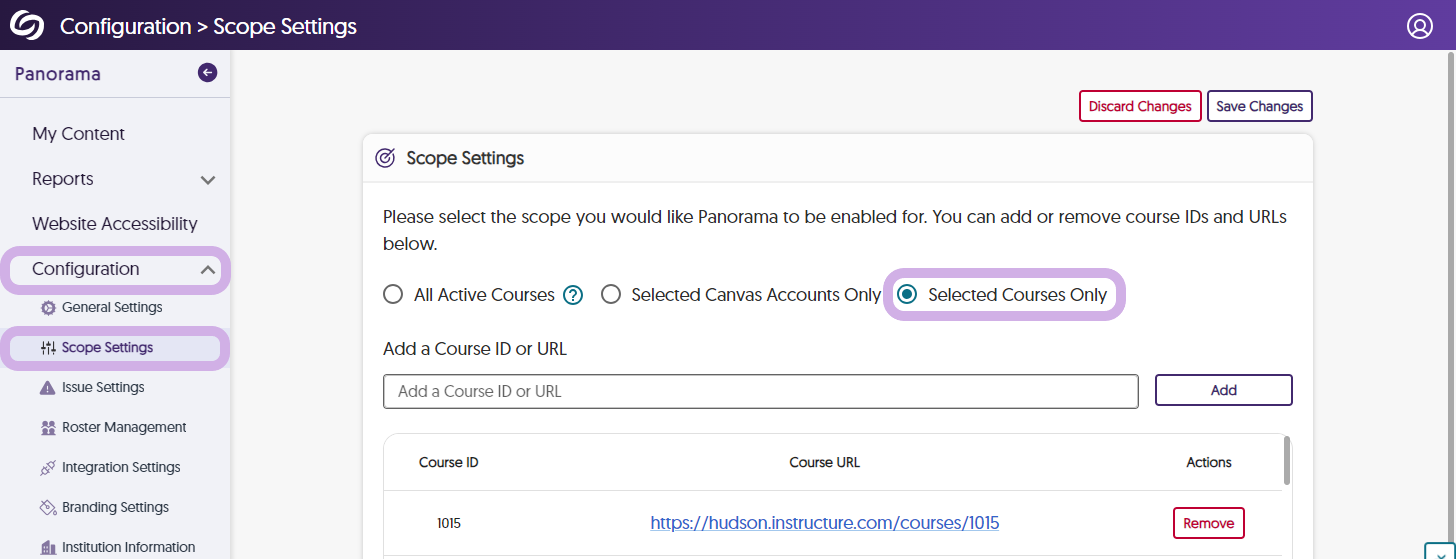Screen dimensions: 1456x559
Task: Open the user profile icon
Action: pos(1419,26)
